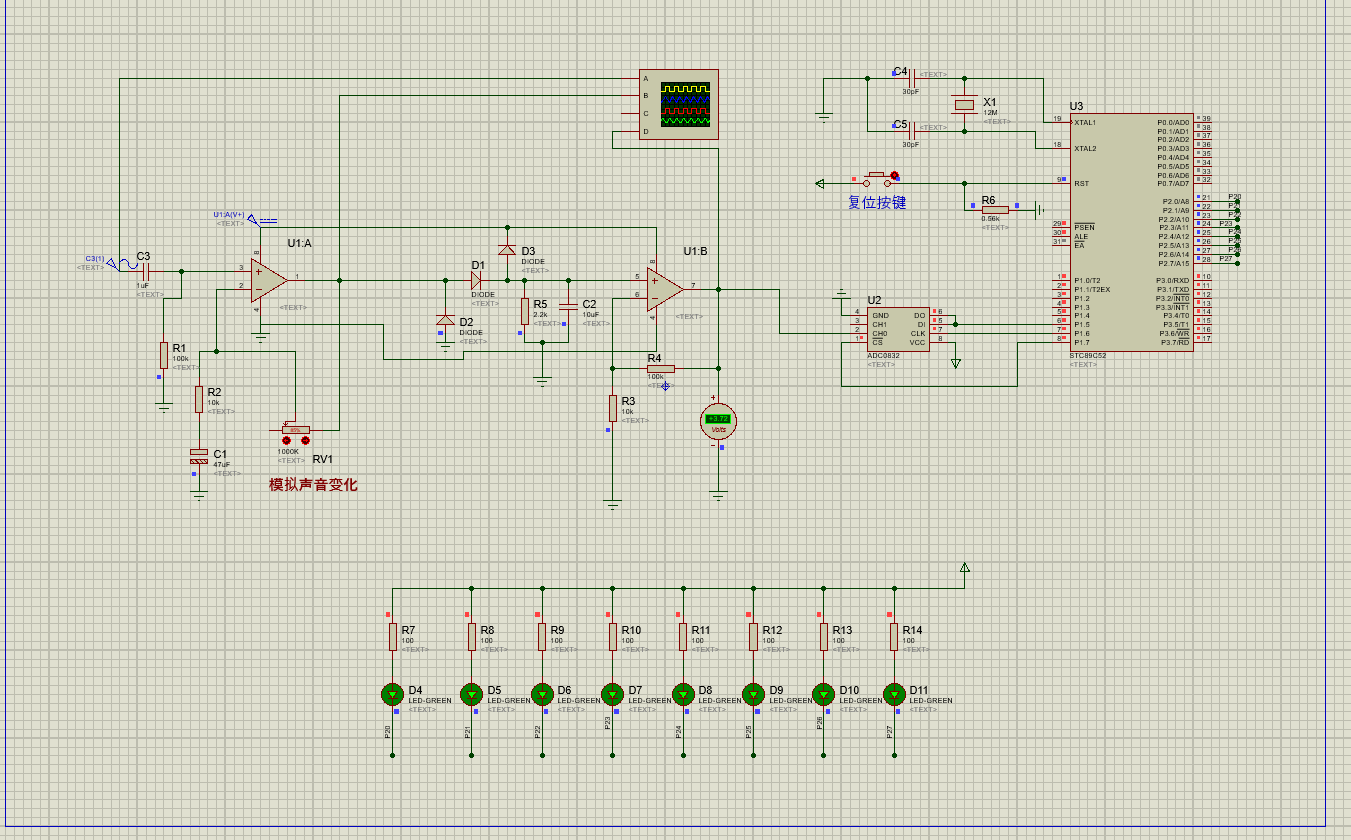The height and width of the screenshot is (840, 1351).
Task: Select green LED D7
Action: 613,694
